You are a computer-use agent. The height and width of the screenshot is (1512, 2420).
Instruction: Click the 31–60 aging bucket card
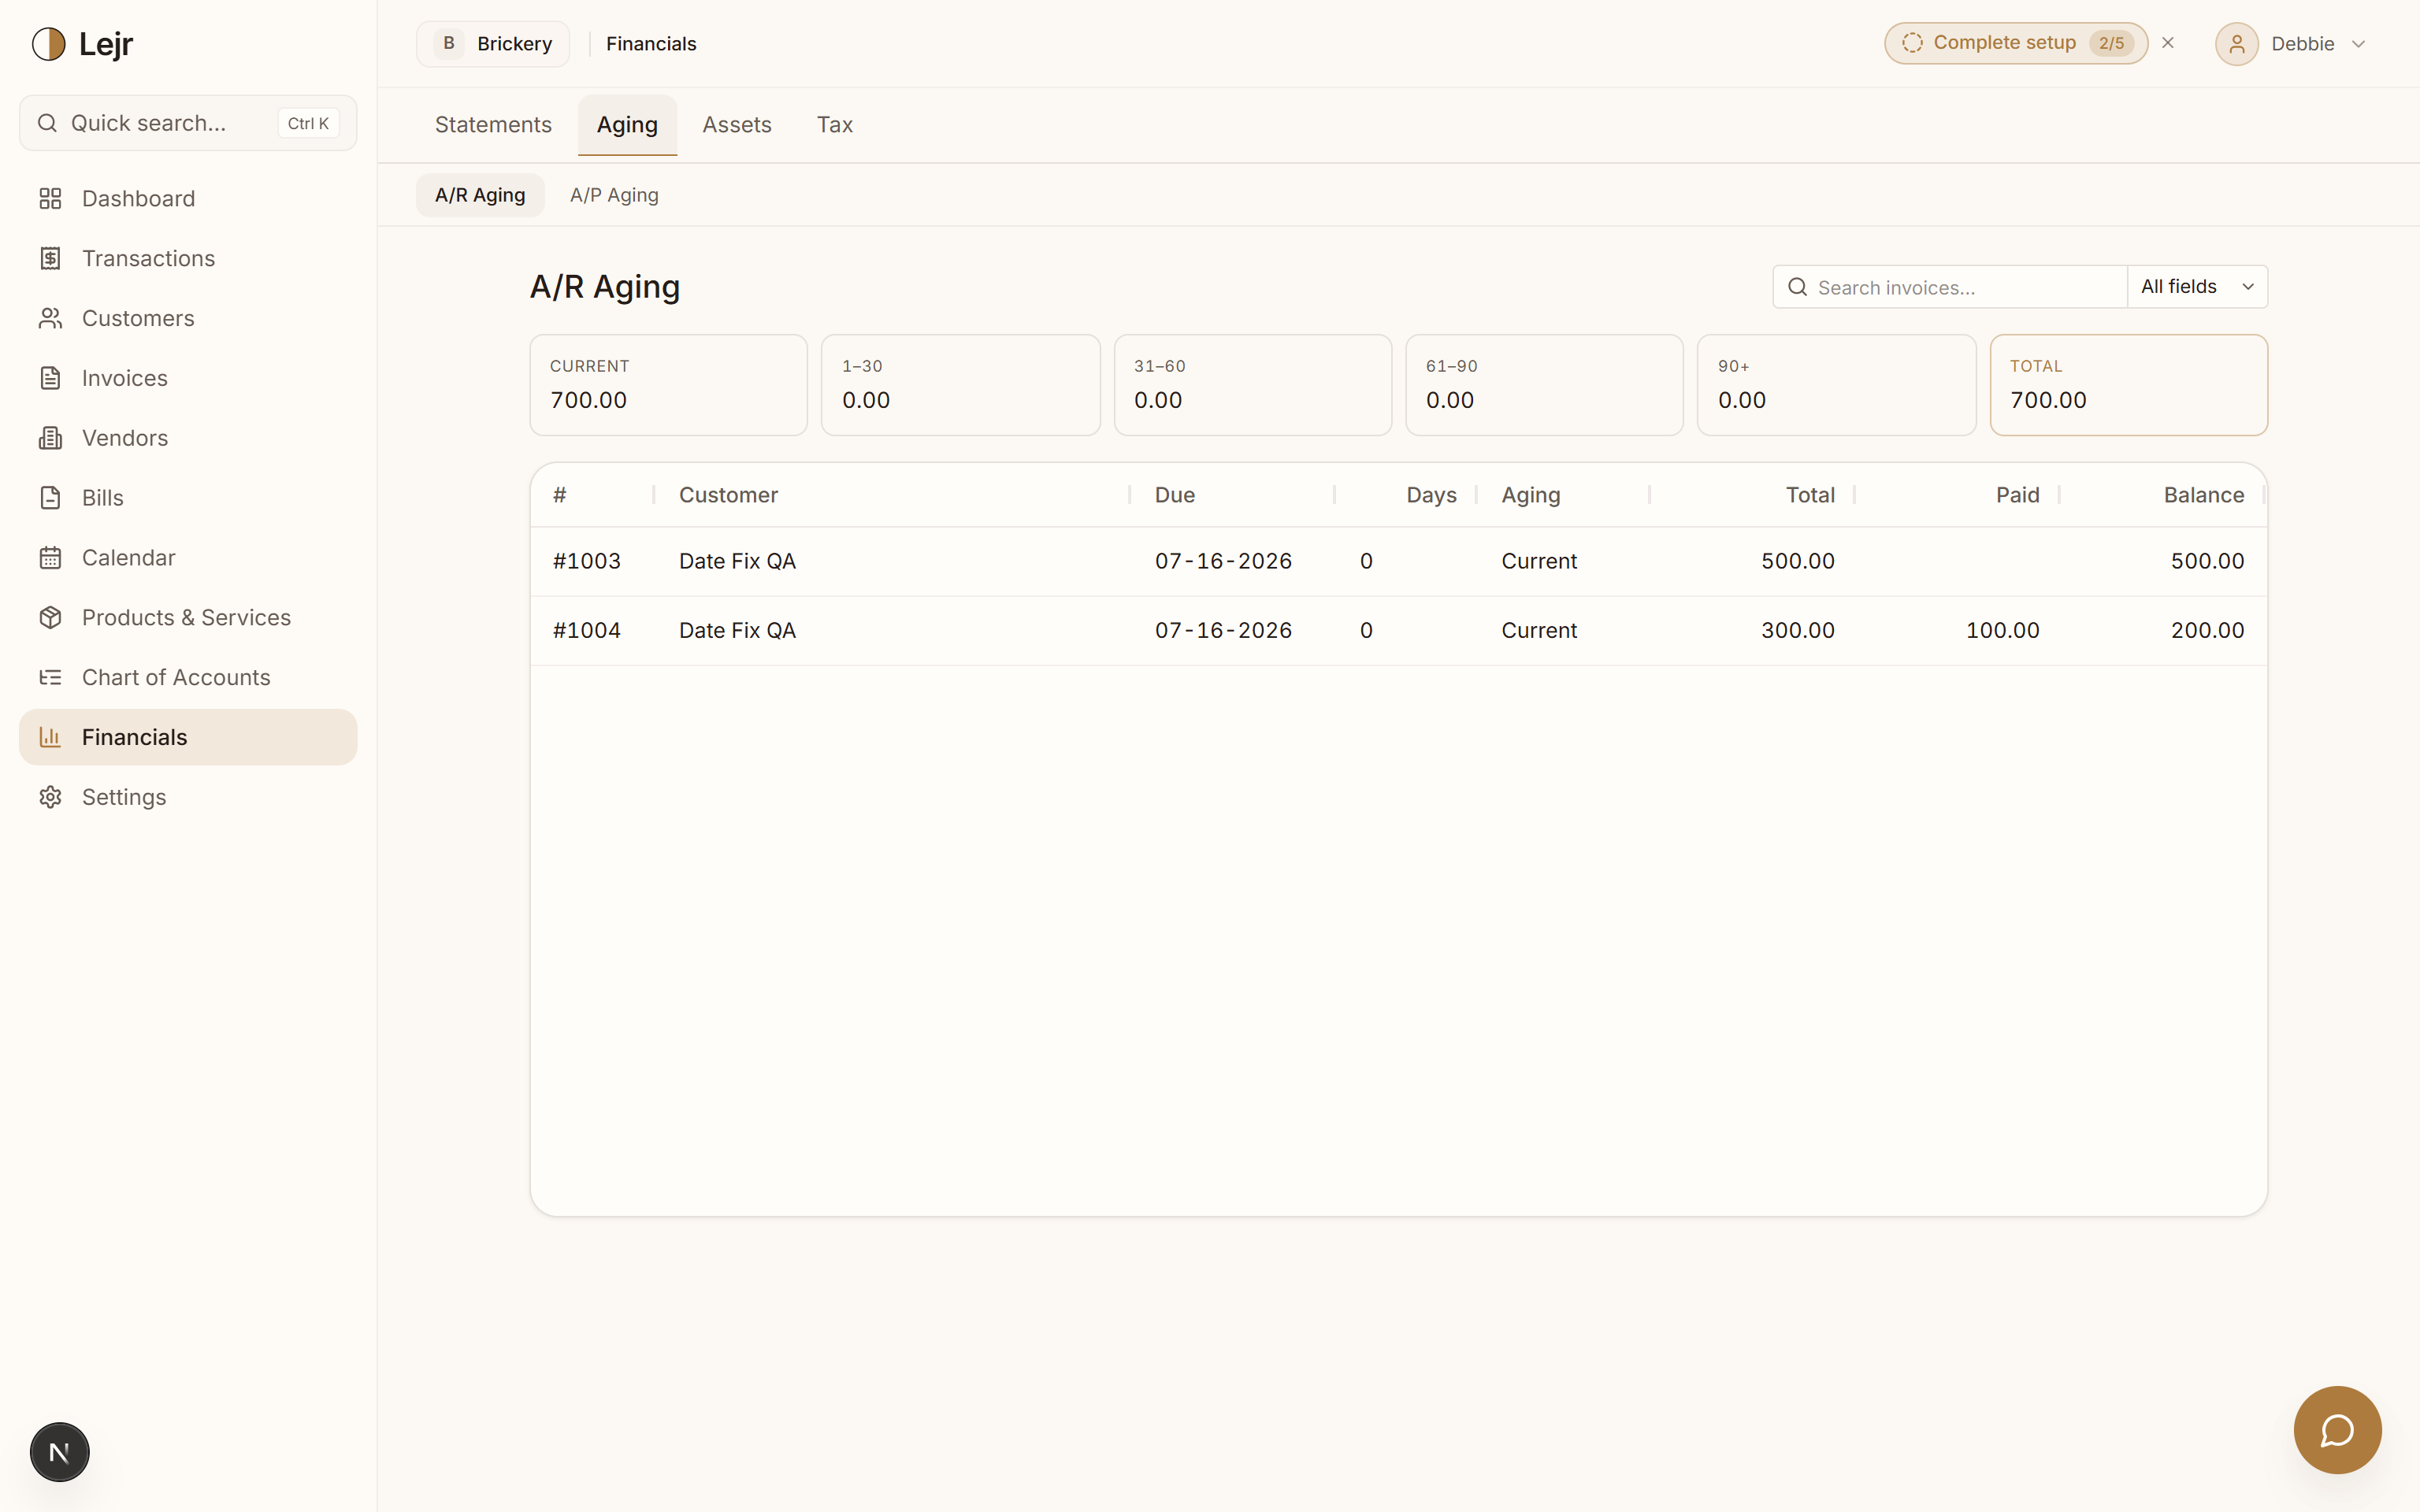pos(1252,385)
